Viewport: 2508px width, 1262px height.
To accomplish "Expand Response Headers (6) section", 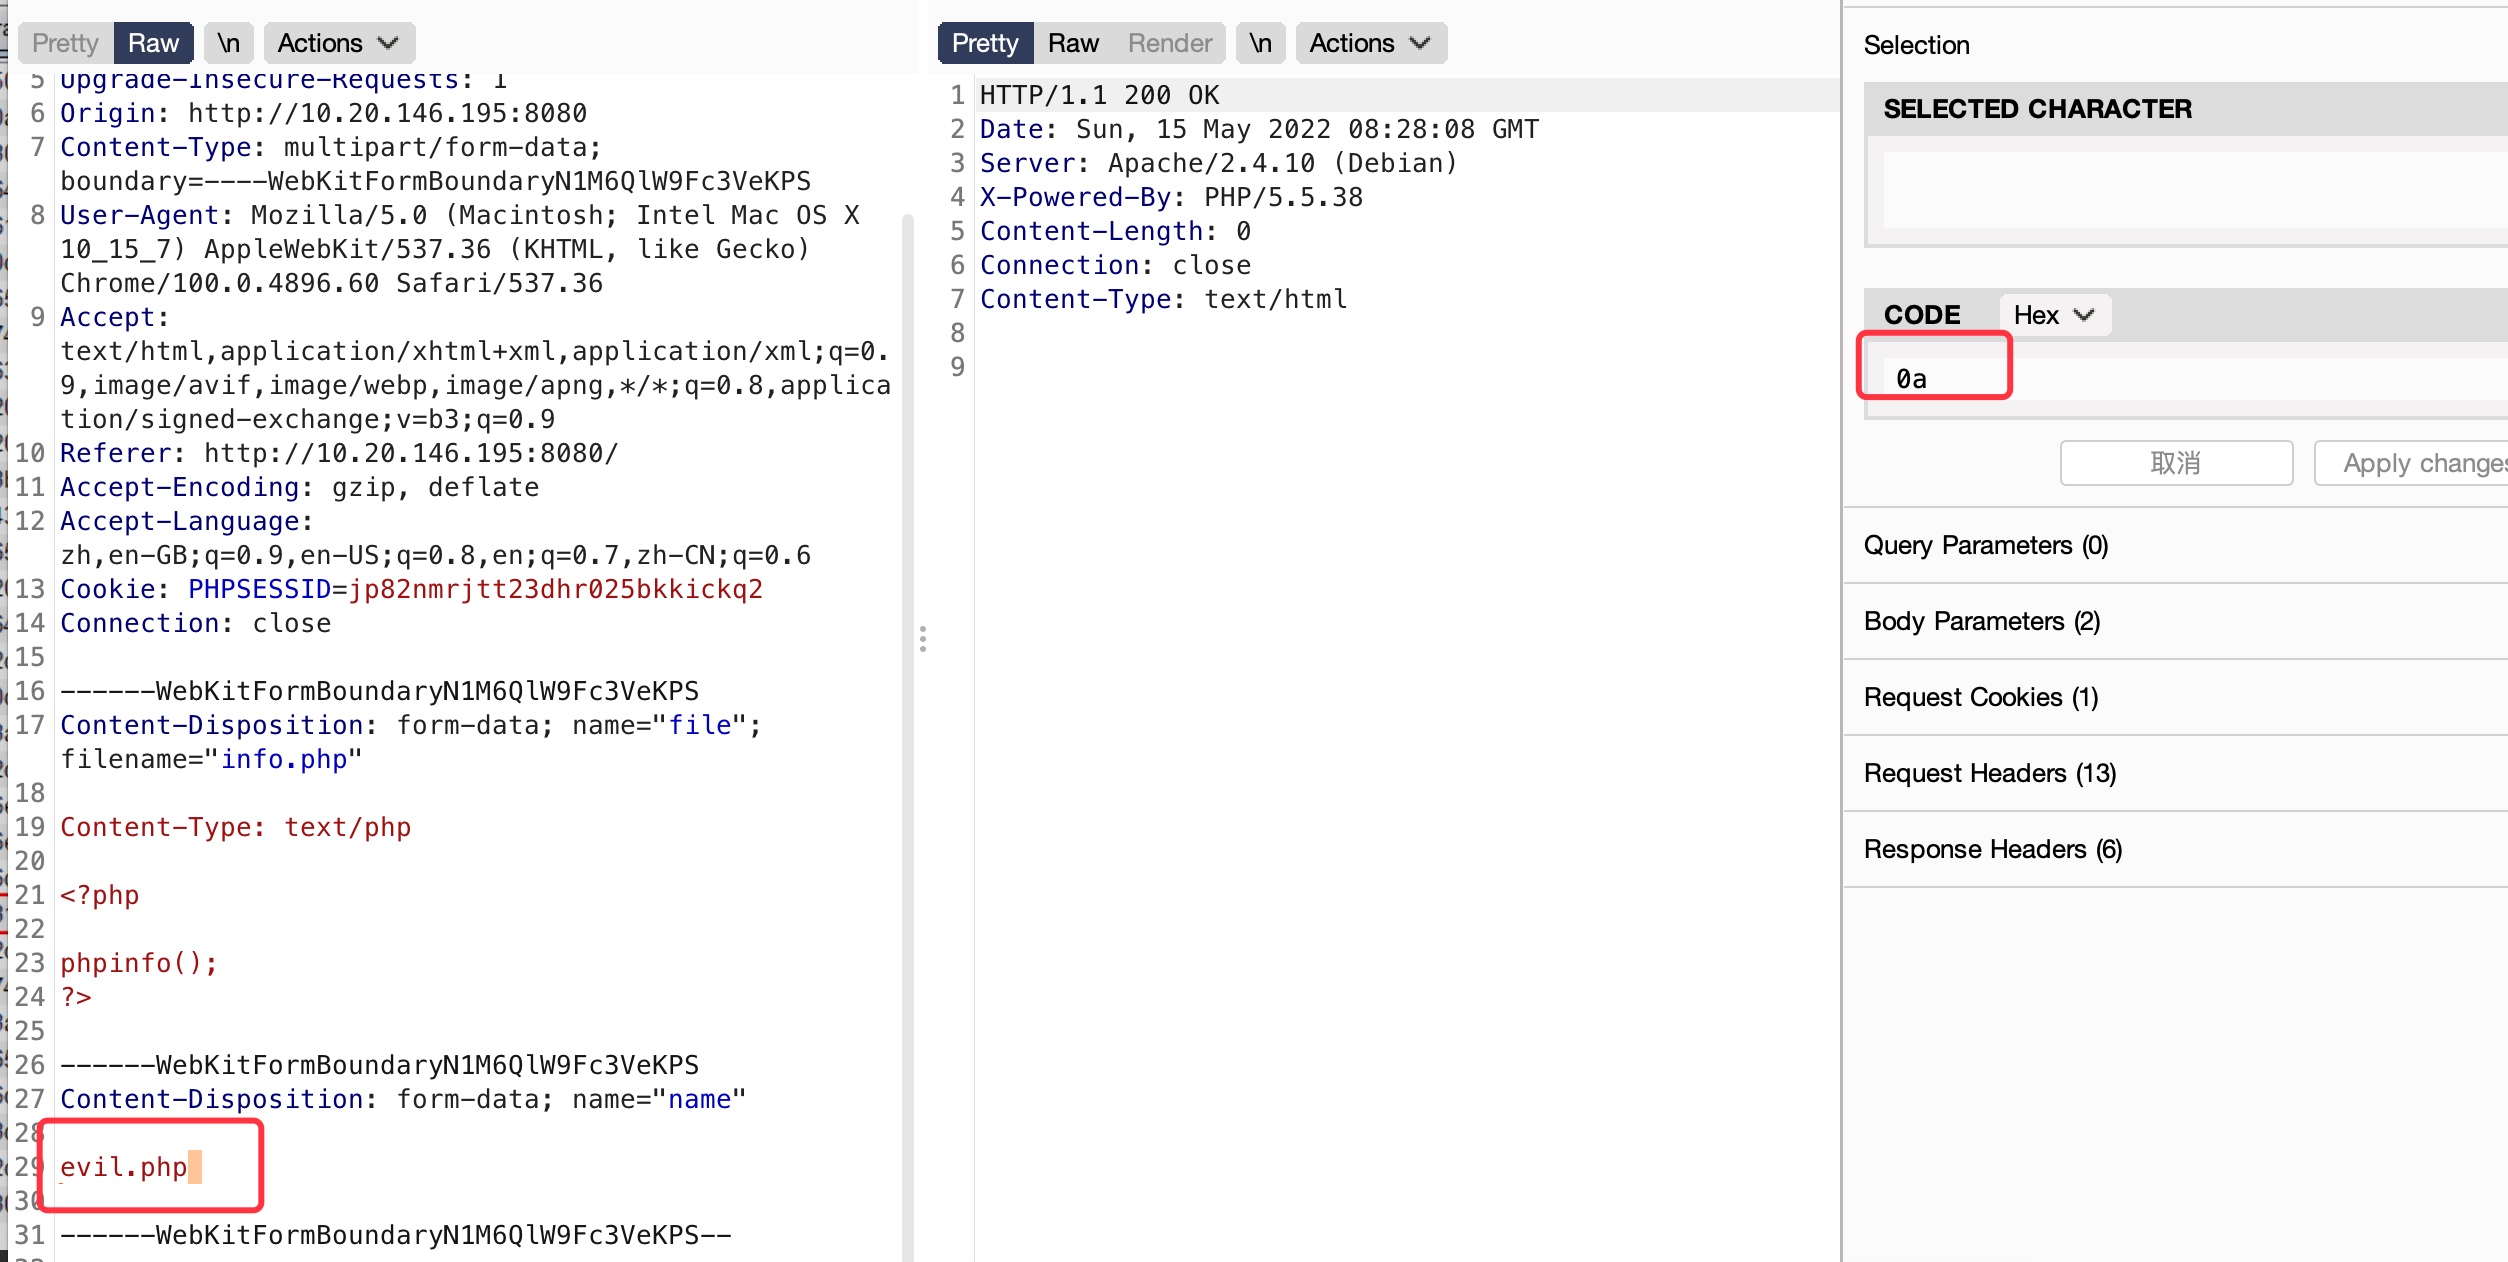I will [x=1992, y=849].
